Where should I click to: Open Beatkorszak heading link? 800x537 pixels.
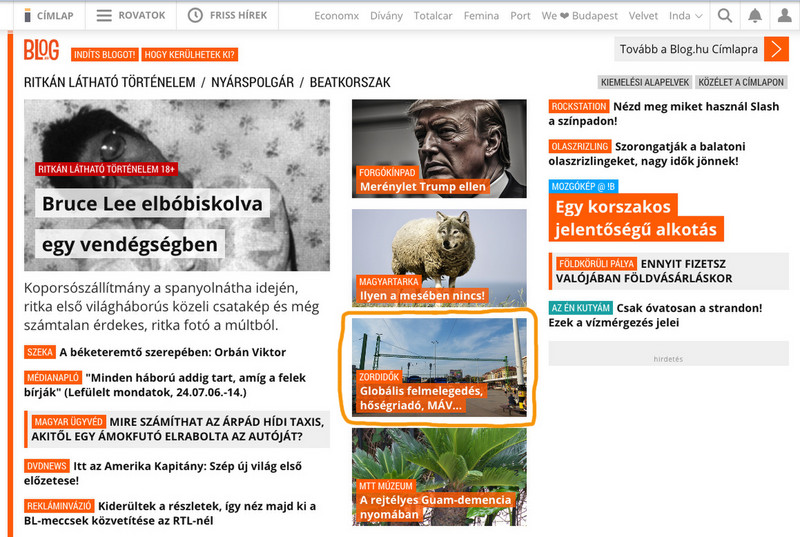[350, 82]
